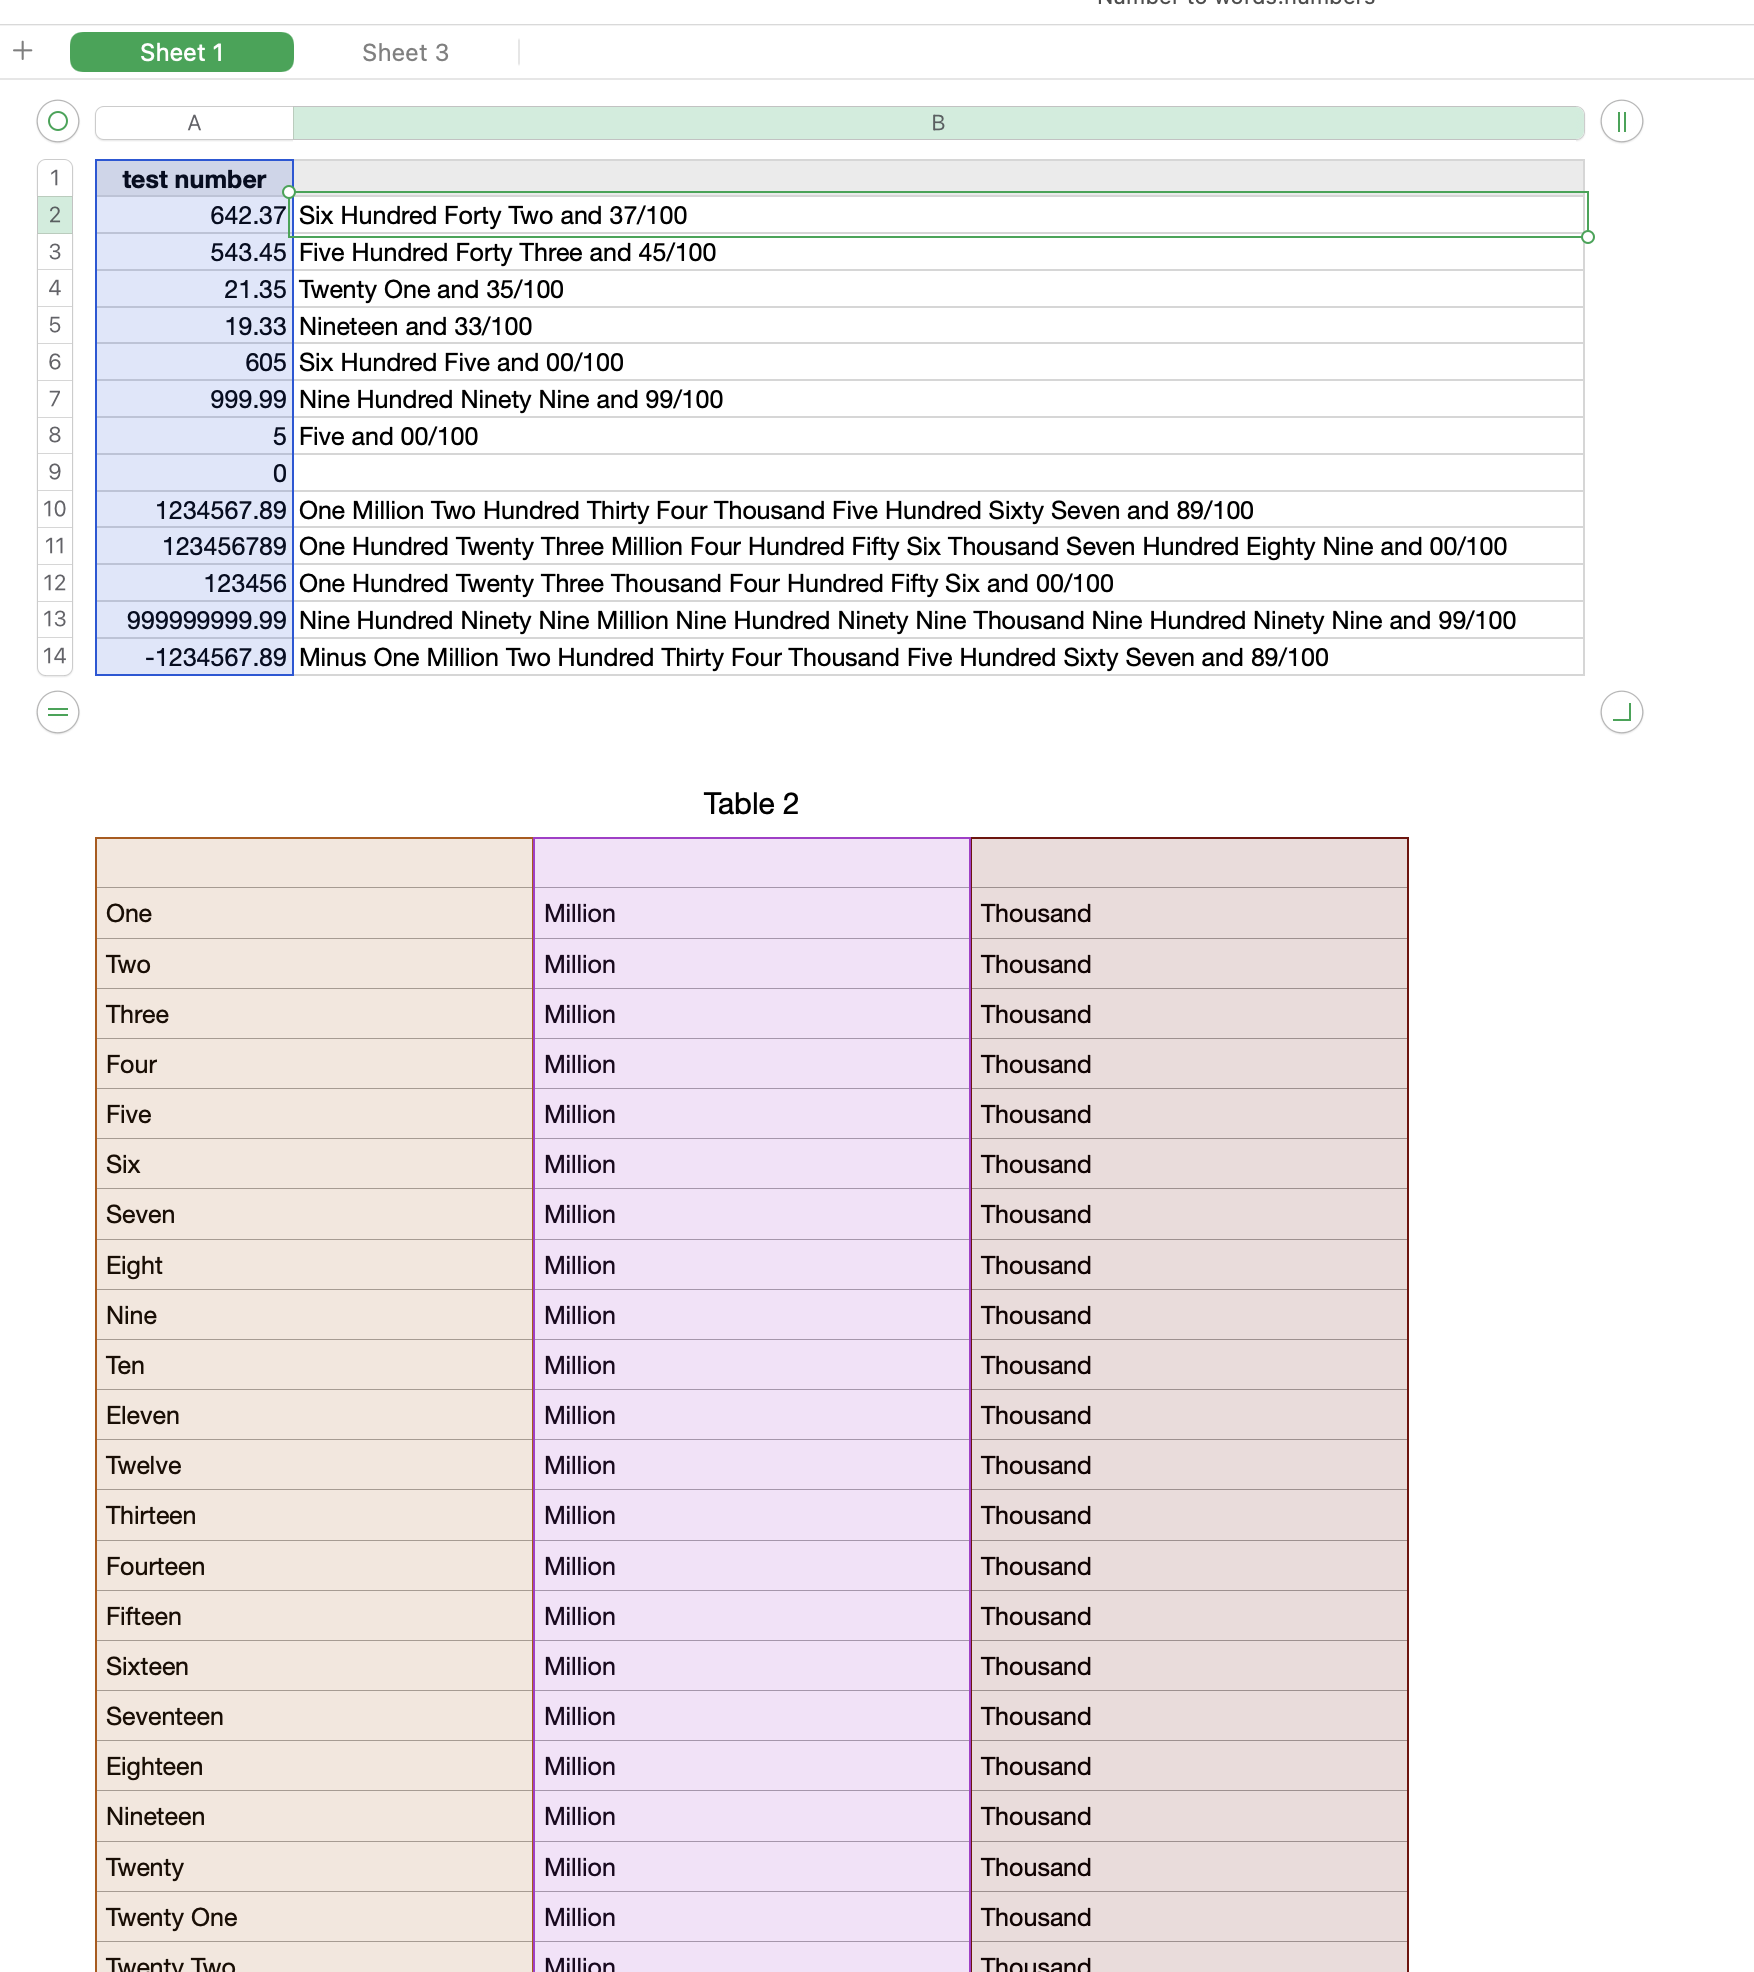Screen dimensions: 1754x1972
Task: Click the table resize handle at bottom-right corner
Action: 1624,712
